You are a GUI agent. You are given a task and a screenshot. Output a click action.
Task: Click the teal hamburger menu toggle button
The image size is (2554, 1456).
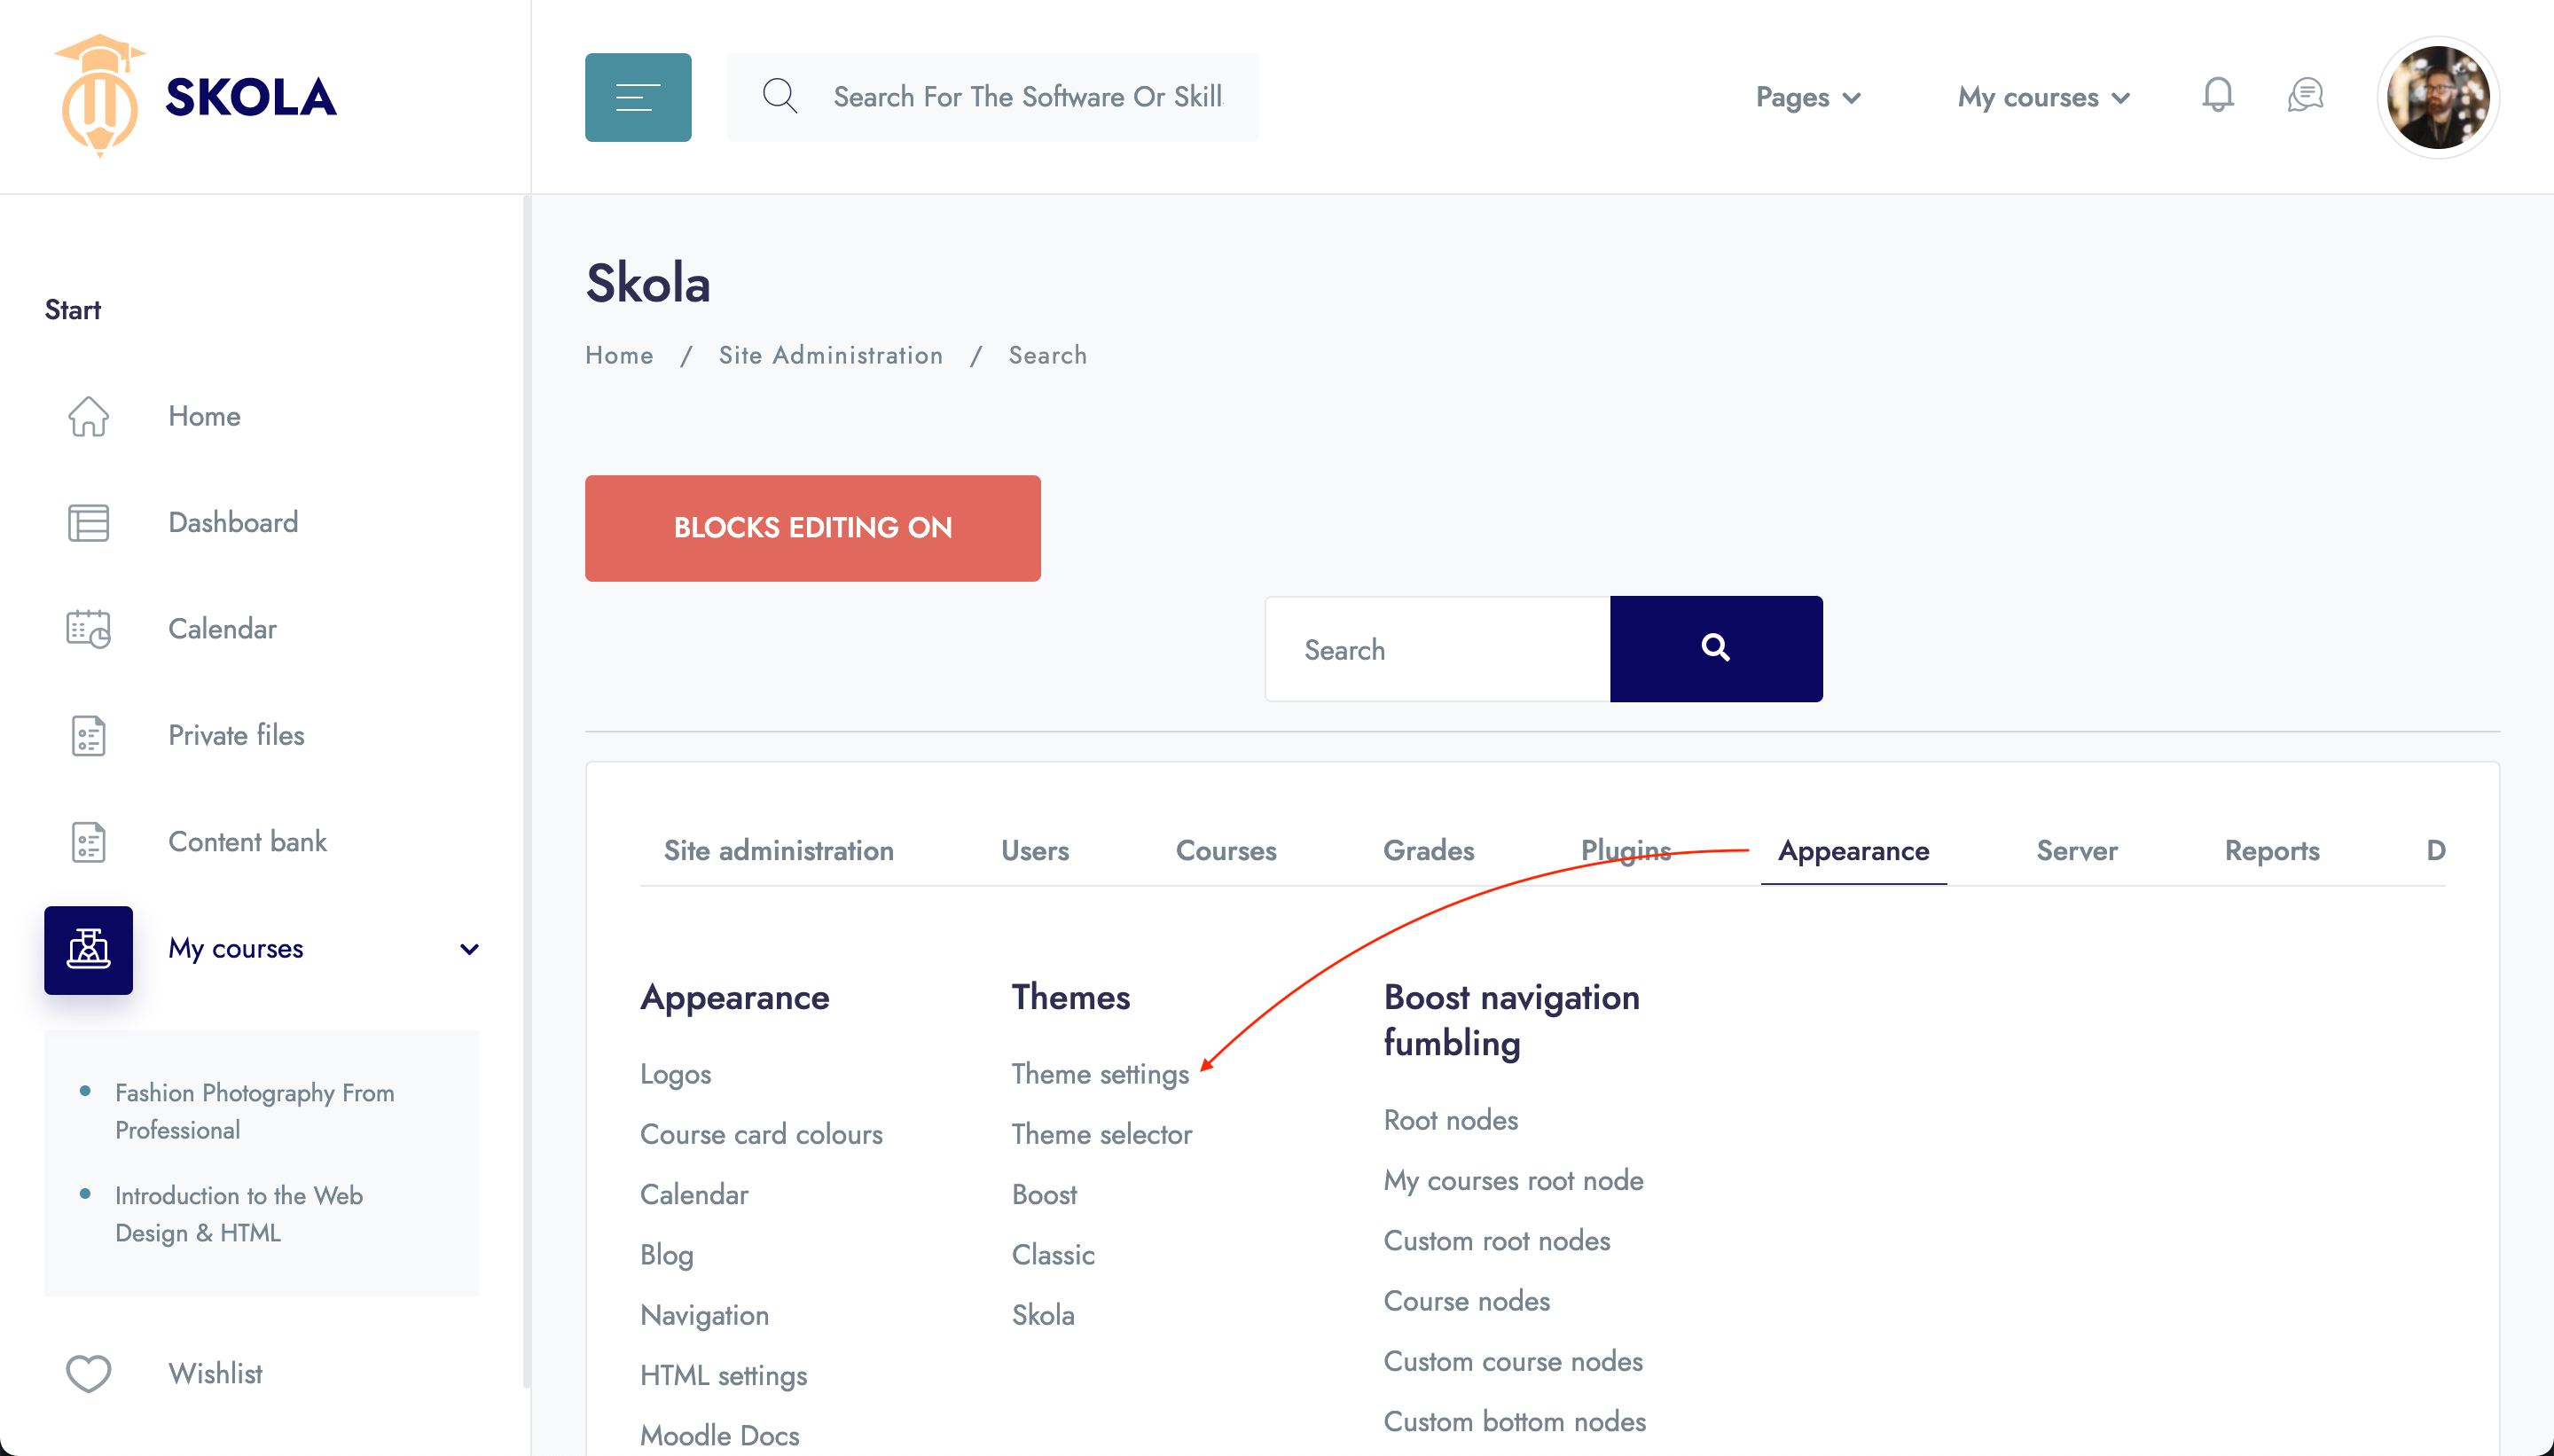tap(638, 97)
